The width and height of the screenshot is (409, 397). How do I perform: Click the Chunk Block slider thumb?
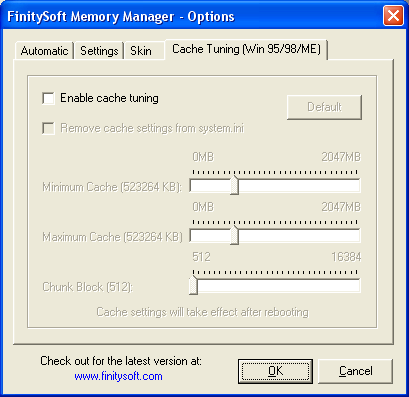click(193, 285)
